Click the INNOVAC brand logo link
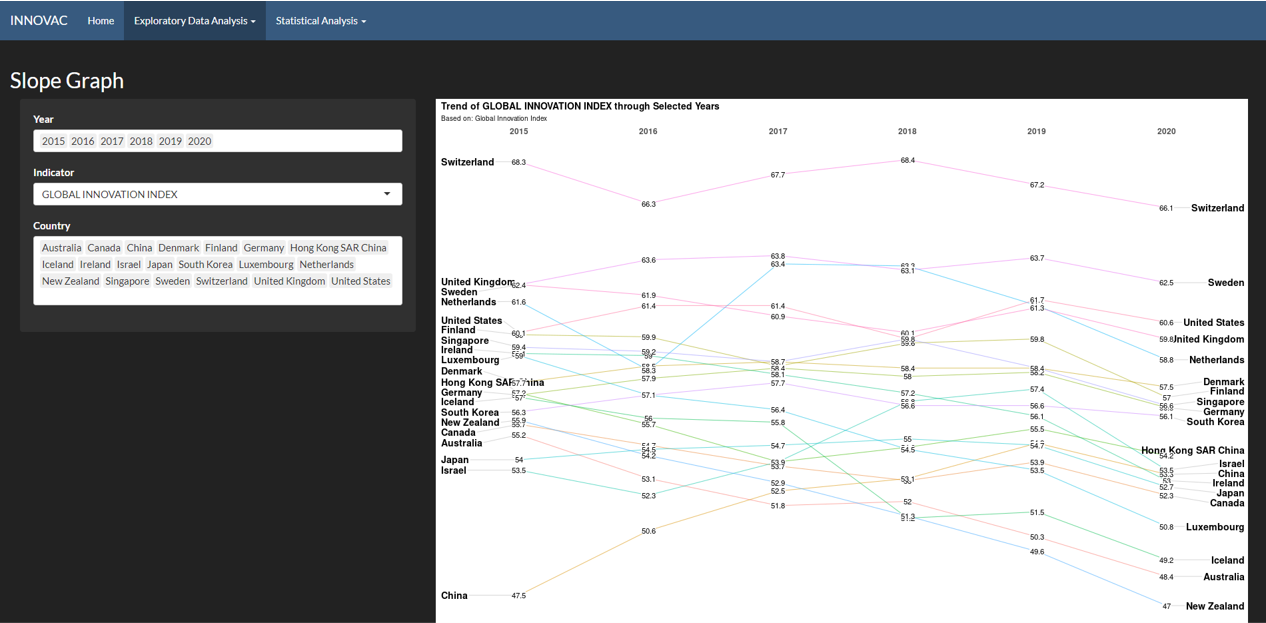This screenshot has width=1266, height=623. 39,20
